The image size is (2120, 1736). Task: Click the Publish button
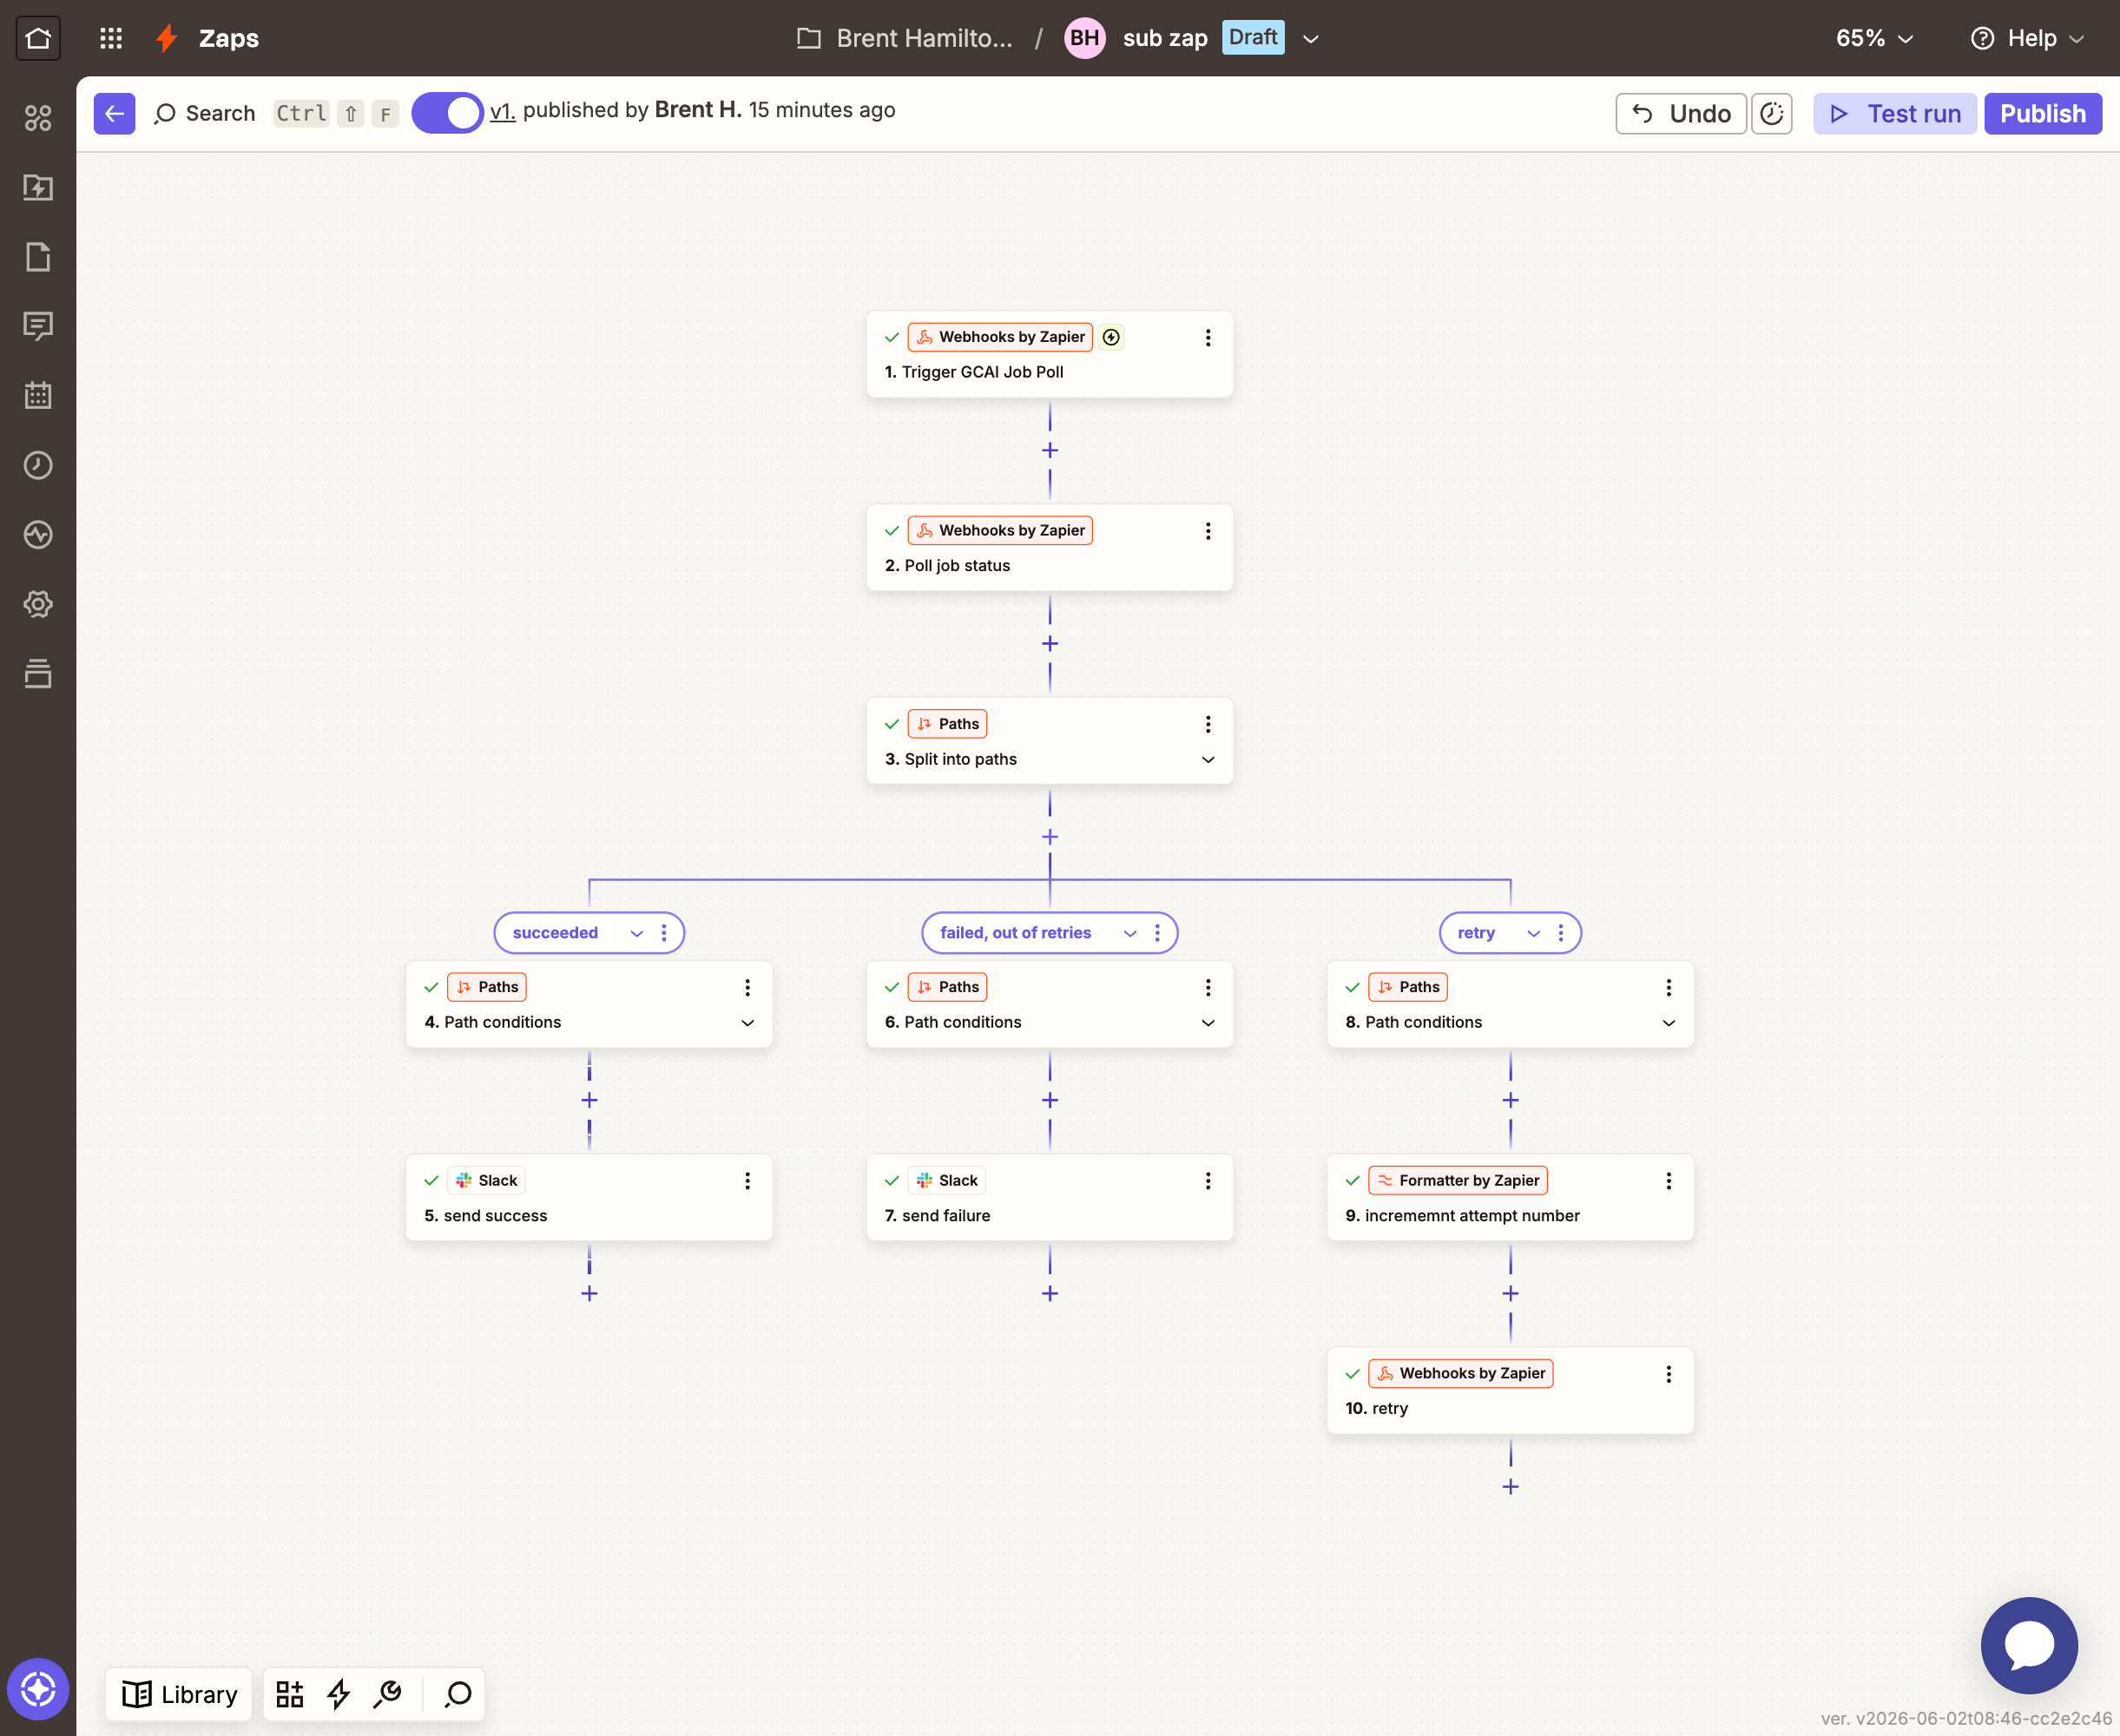click(2042, 114)
